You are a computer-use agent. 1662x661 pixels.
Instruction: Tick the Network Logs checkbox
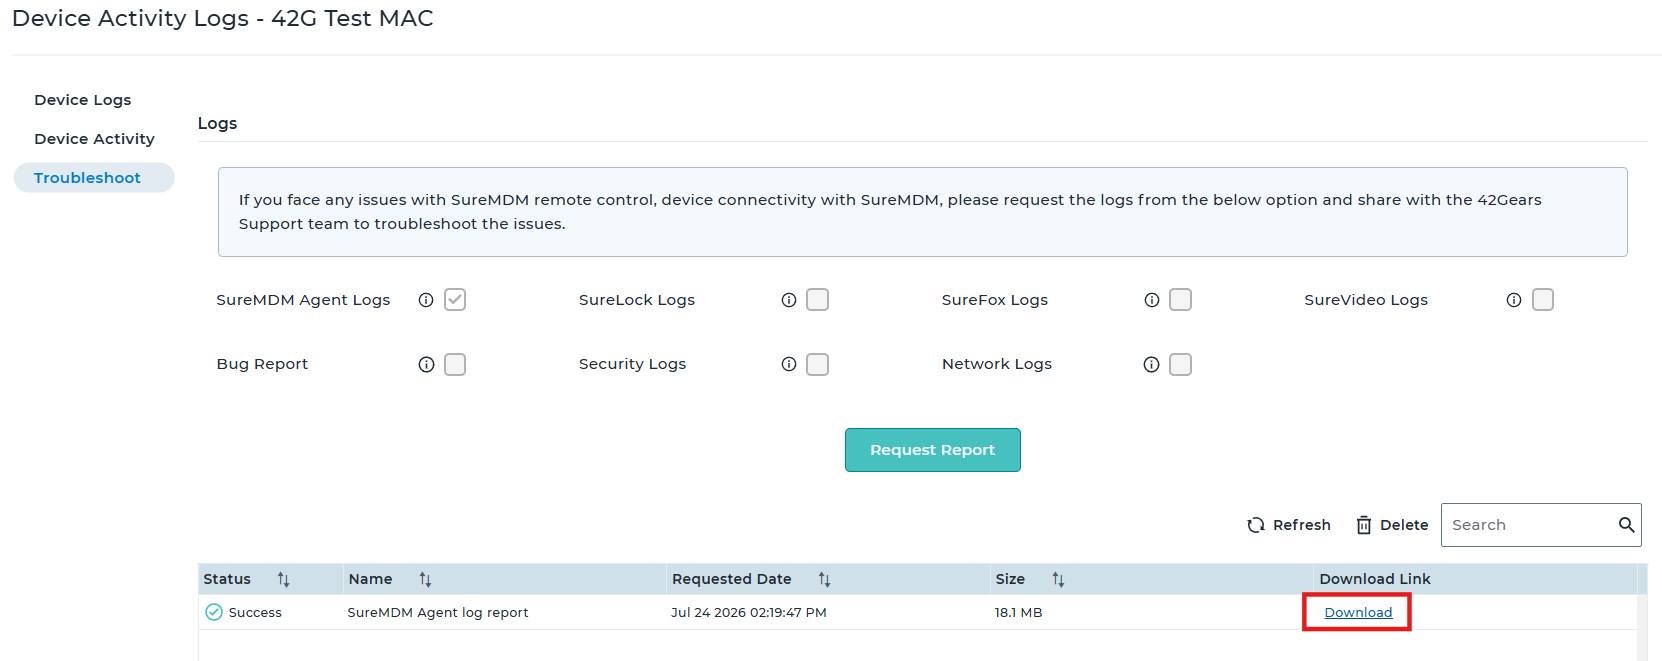1181,364
